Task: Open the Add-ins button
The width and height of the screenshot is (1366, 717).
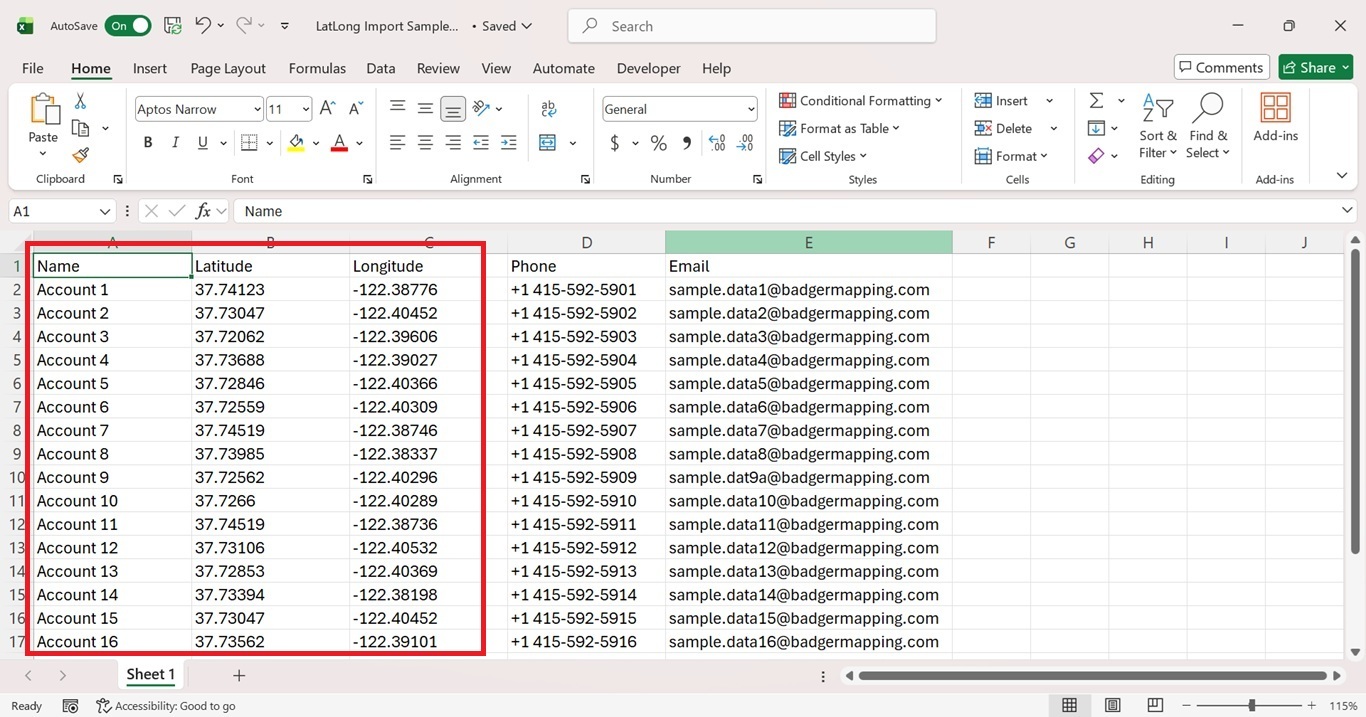Action: (x=1275, y=118)
